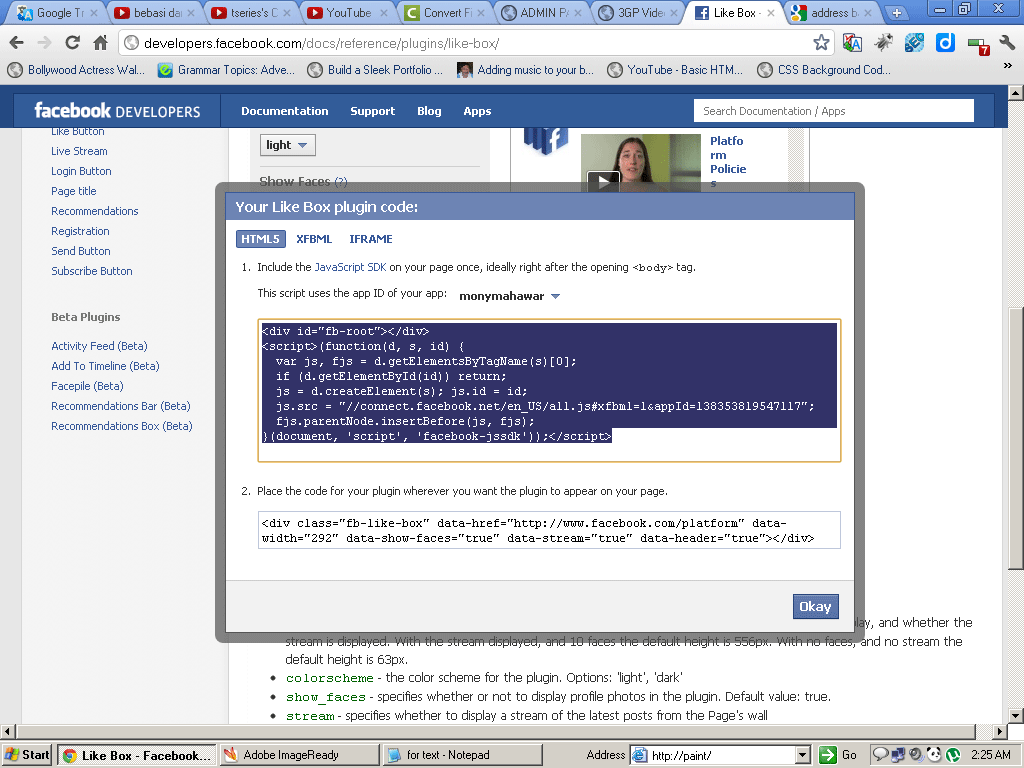1024x768 pixels.
Task: Open Add To Timeline (Beta) link
Action: pyautogui.click(x=105, y=366)
